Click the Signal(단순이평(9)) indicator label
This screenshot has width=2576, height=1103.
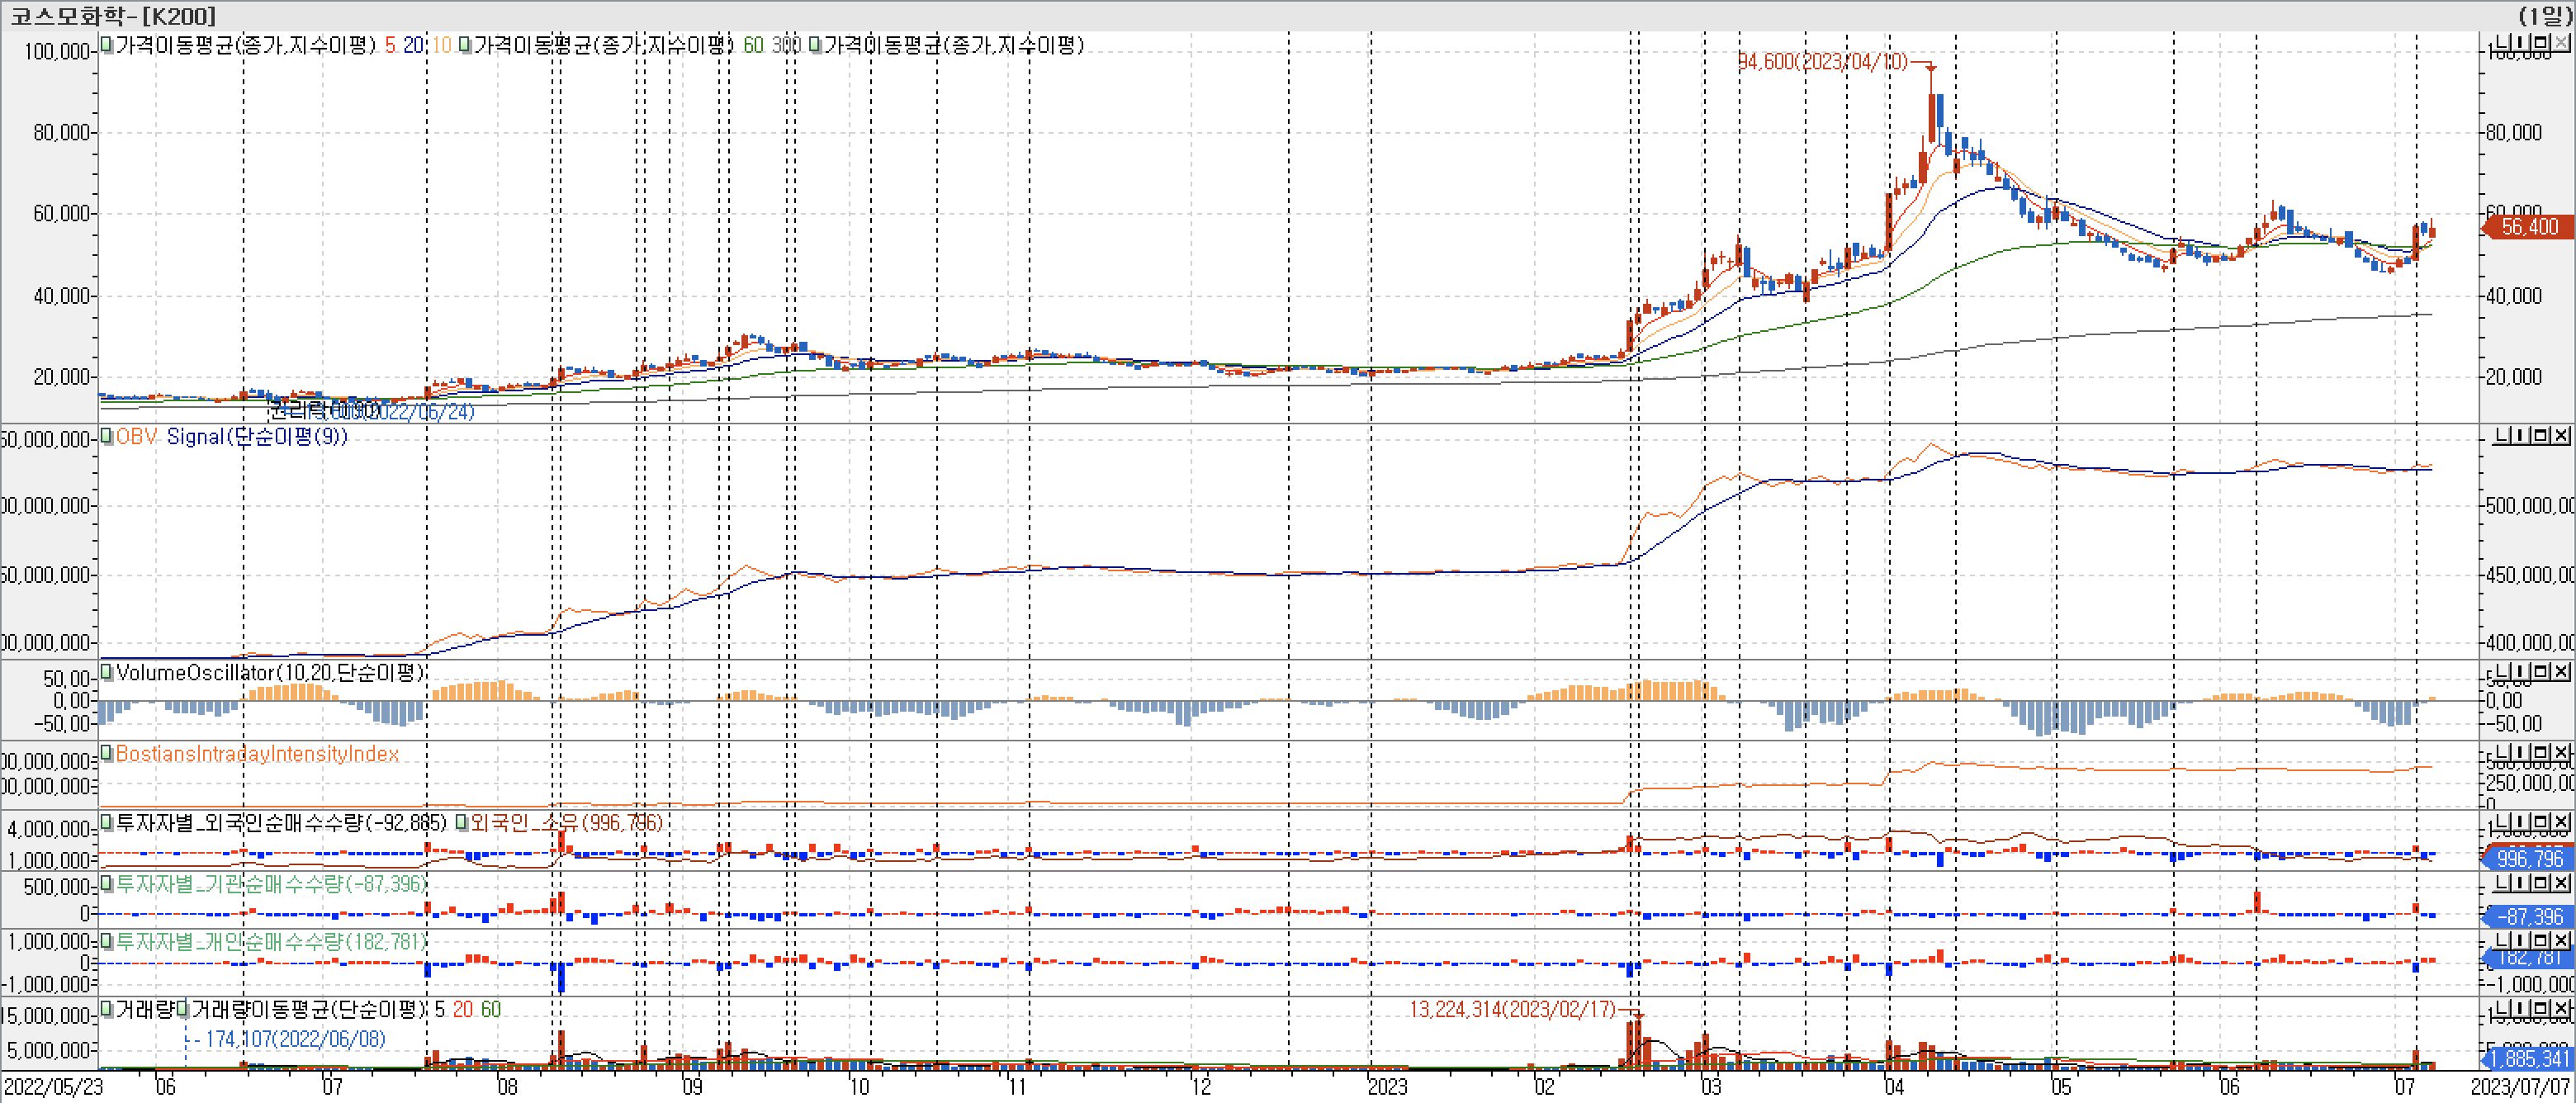(256, 436)
